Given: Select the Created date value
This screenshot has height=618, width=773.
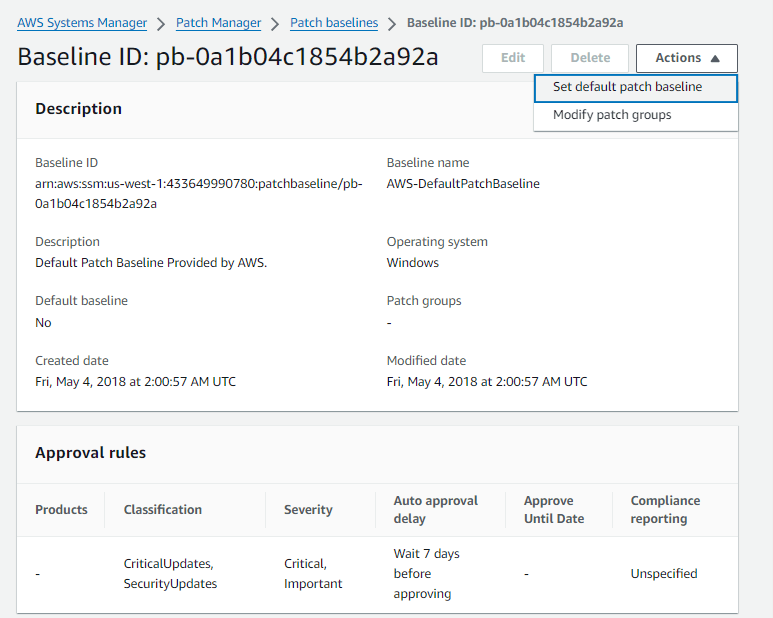Looking at the screenshot, I should (x=136, y=382).
